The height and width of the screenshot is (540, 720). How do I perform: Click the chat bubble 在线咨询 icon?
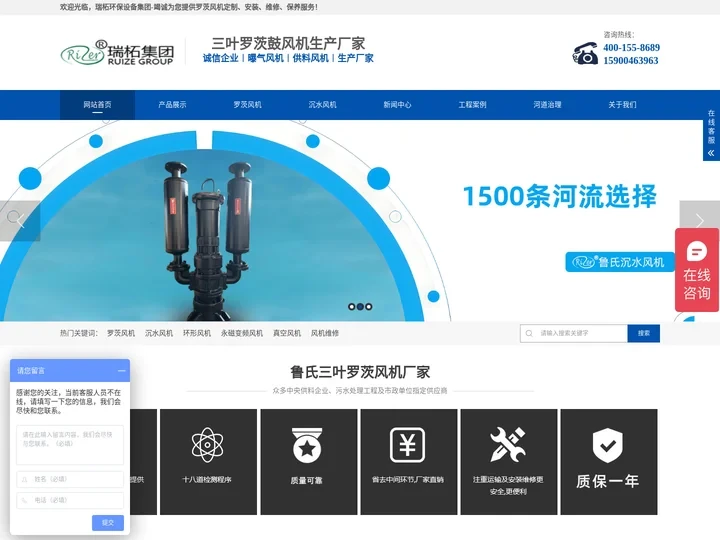pos(697,251)
